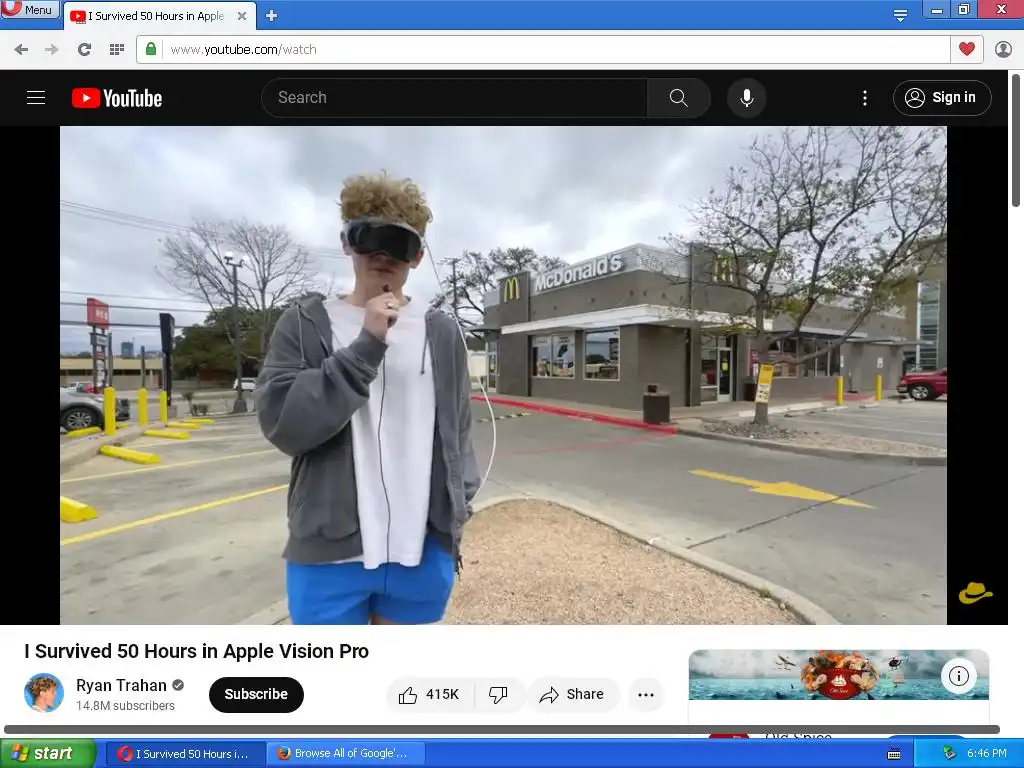Viewport: 1024px width, 768px height.
Task: Go to the YouTube home logo
Action: click(x=117, y=98)
